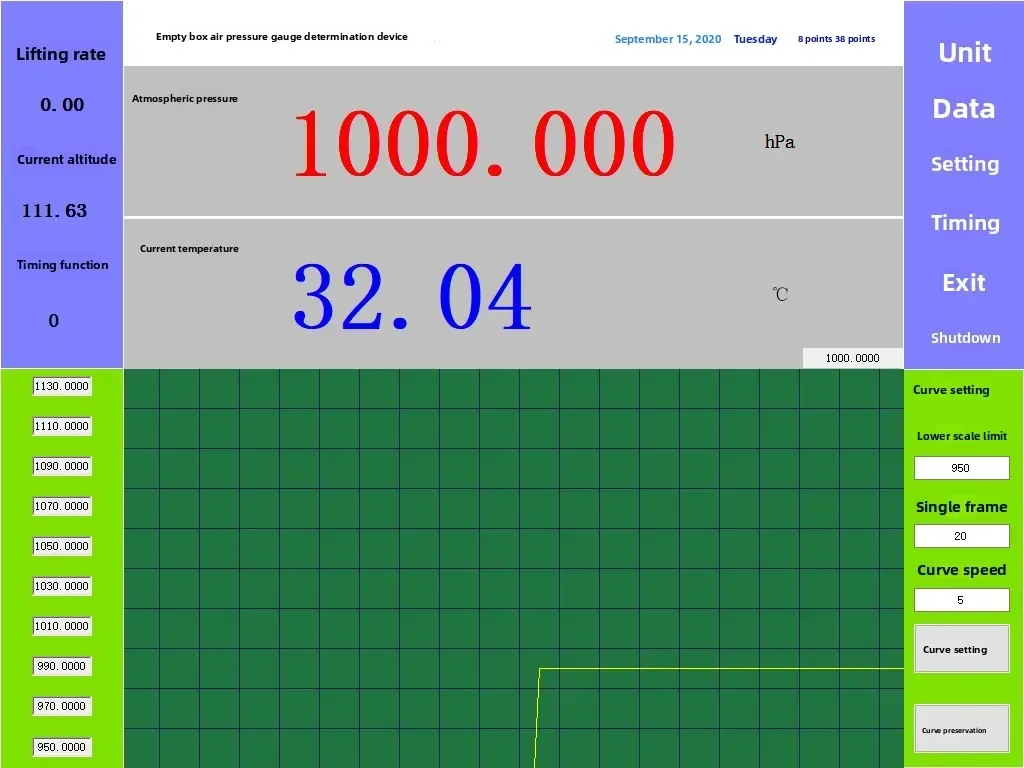
Task: Click the 1070.0000 scale value box
Action: pyautogui.click(x=62, y=505)
